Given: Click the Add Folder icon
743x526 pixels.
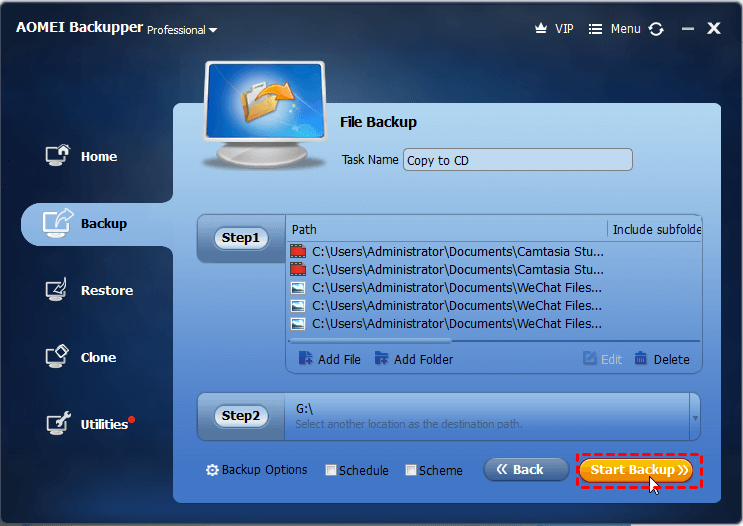Looking at the screenshot, I should click(x=381, y=358).
